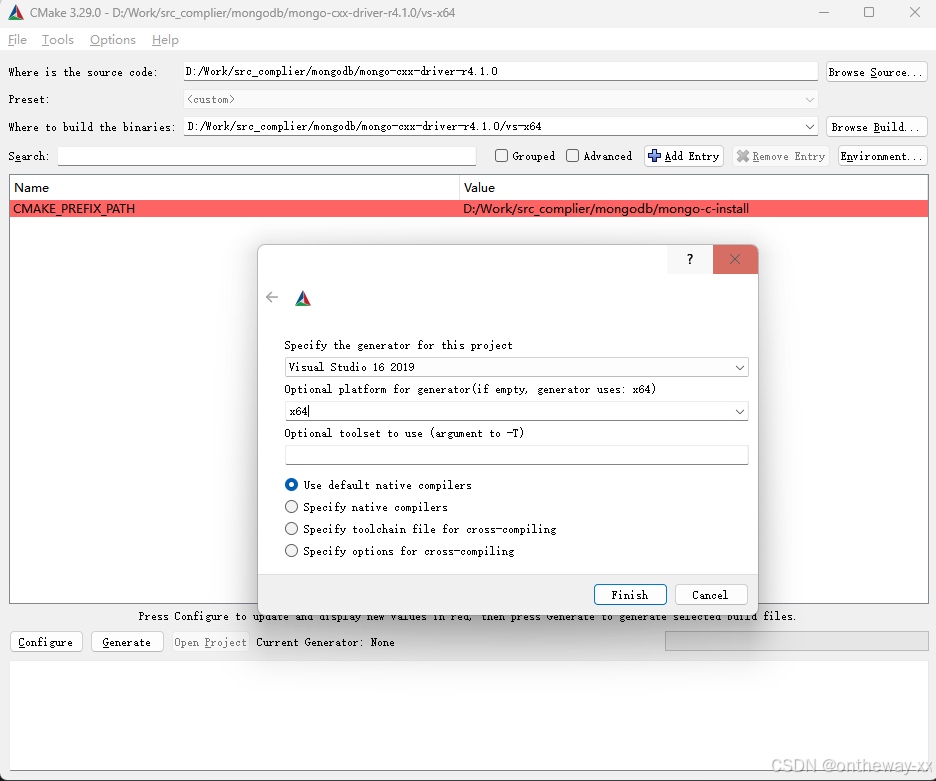This screenshot has height=781, width=936.
Task: Select the CMAKE_PREFIX_PATH name cell
Action: [x=235, y=208]
